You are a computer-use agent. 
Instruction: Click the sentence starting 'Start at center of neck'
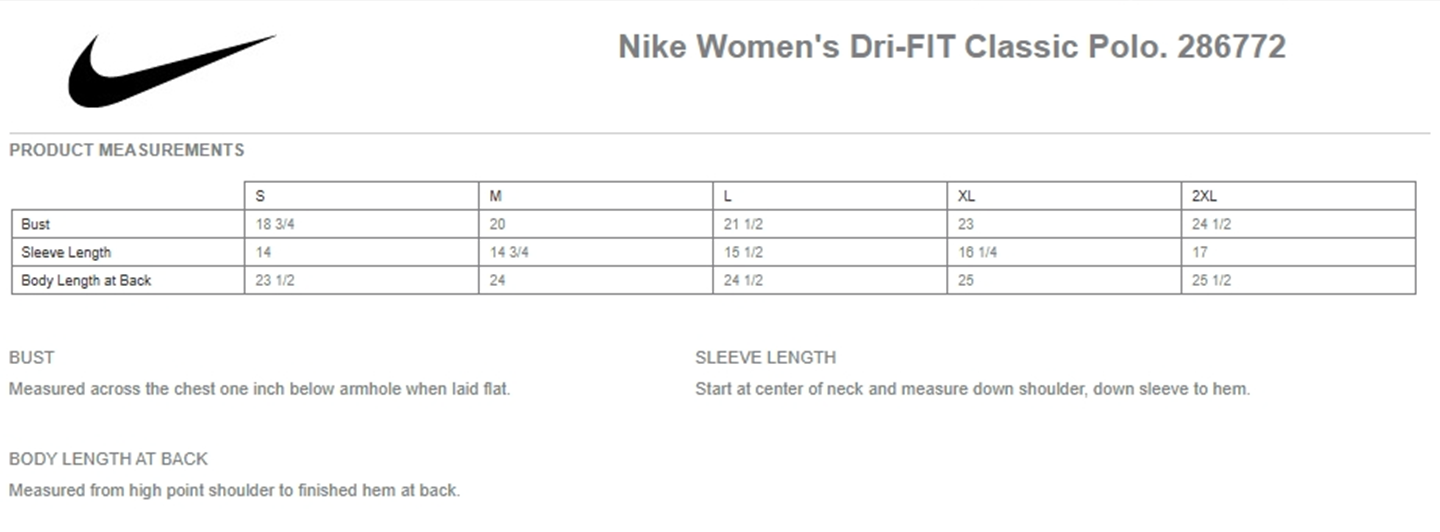pyautogui.click(x=973, y=389)
